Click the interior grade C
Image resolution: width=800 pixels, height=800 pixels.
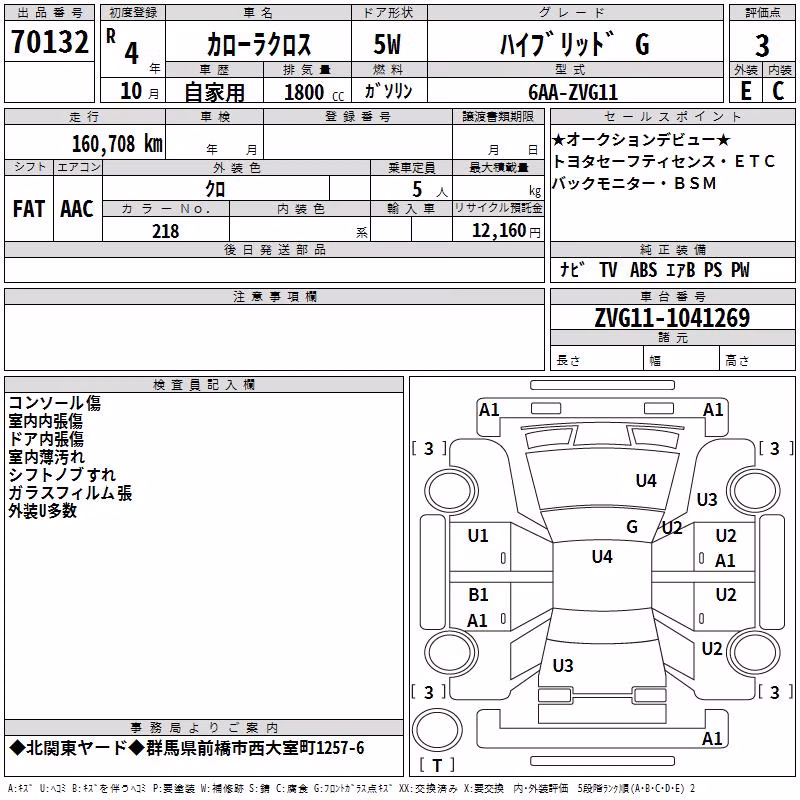click(778, 91)
